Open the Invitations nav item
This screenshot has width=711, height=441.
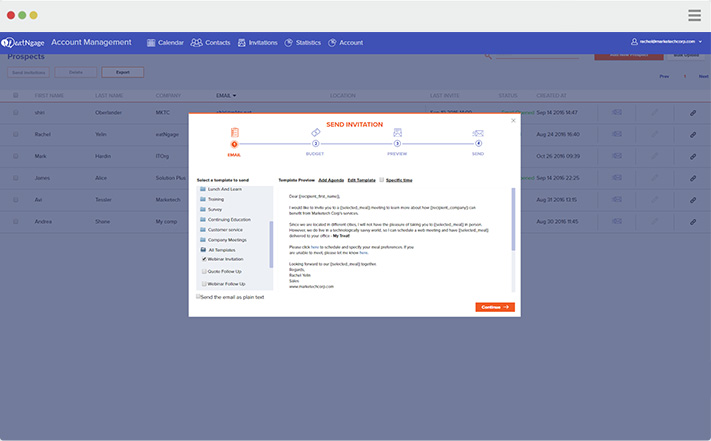click(258, 43)
